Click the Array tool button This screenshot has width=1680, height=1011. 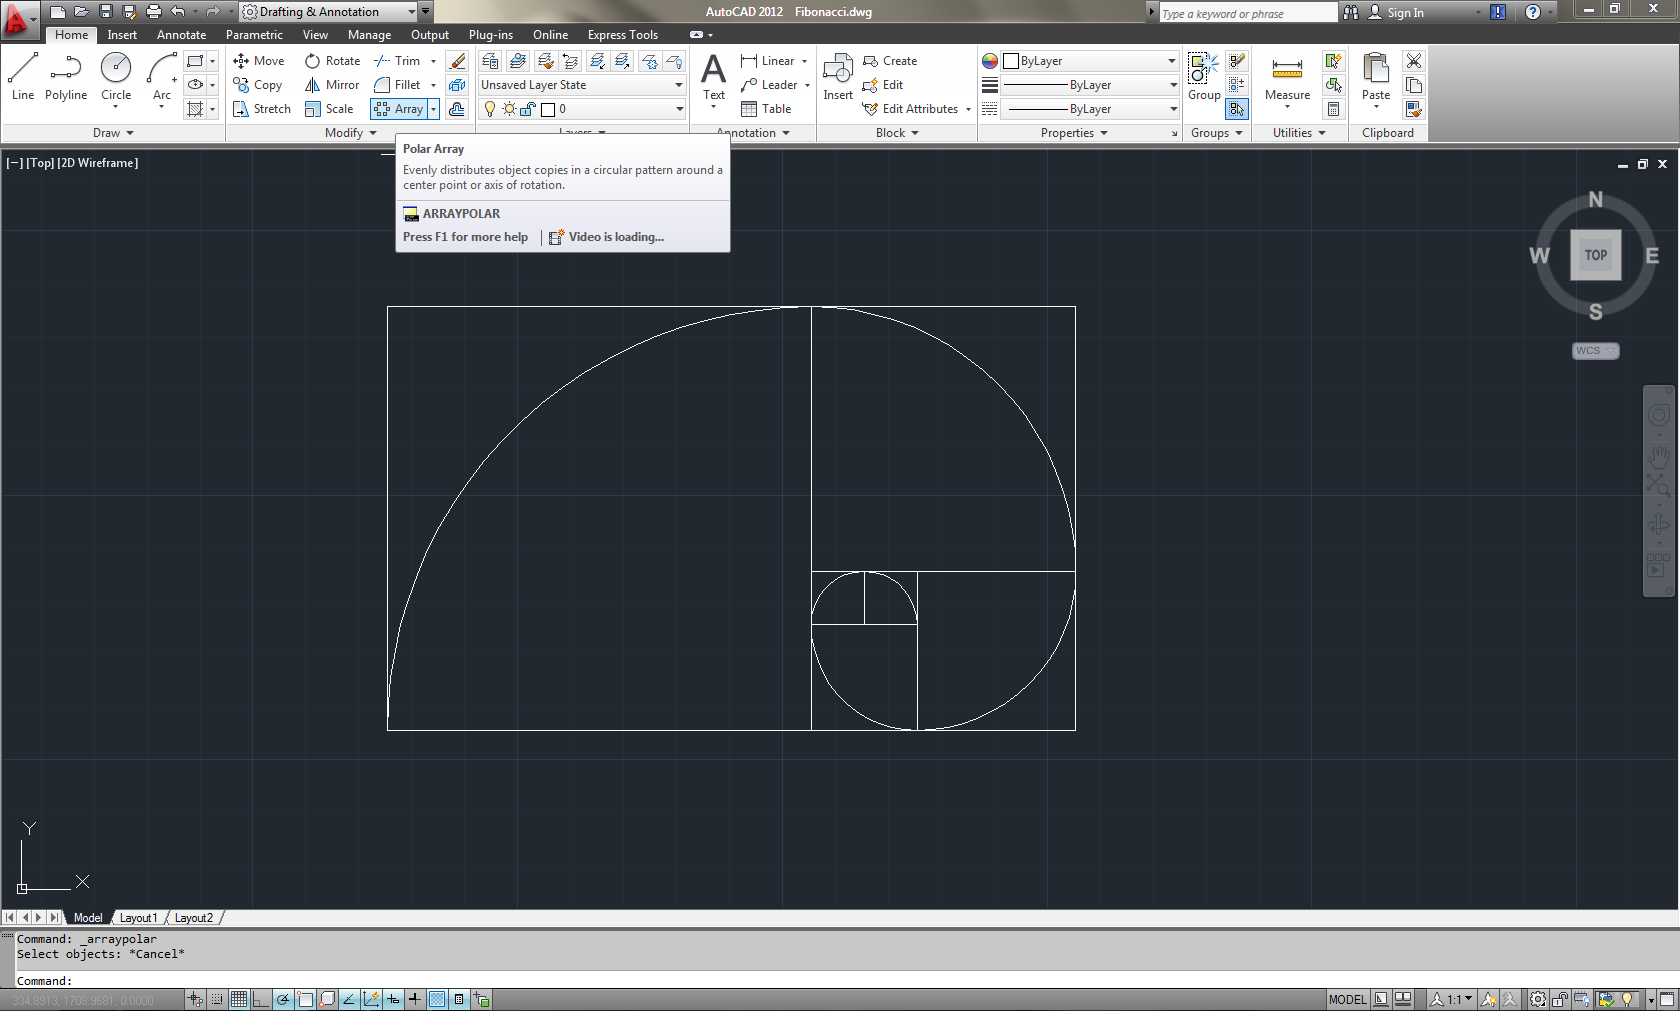click(x=399, y=109)
